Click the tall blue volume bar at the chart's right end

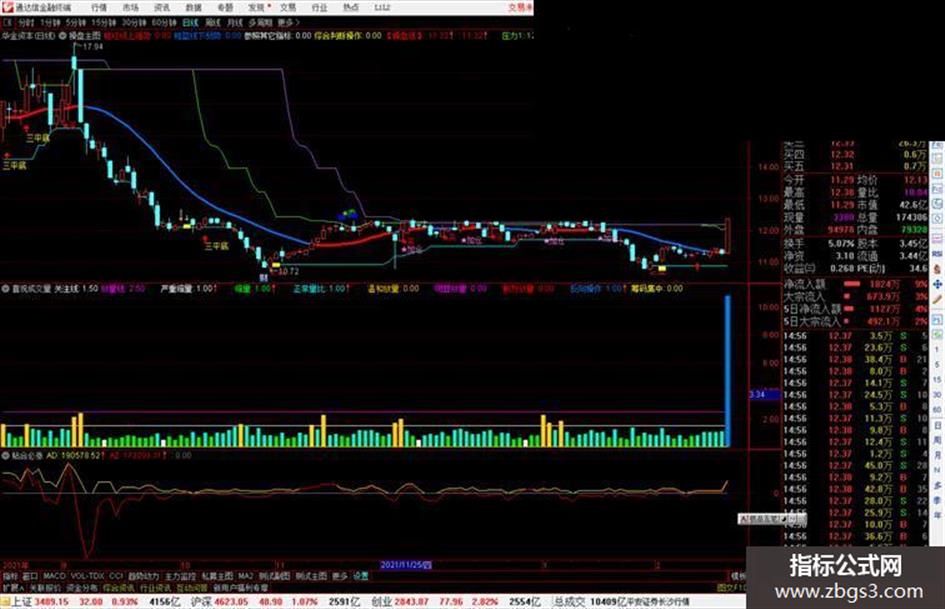click(x=727, y=371)
